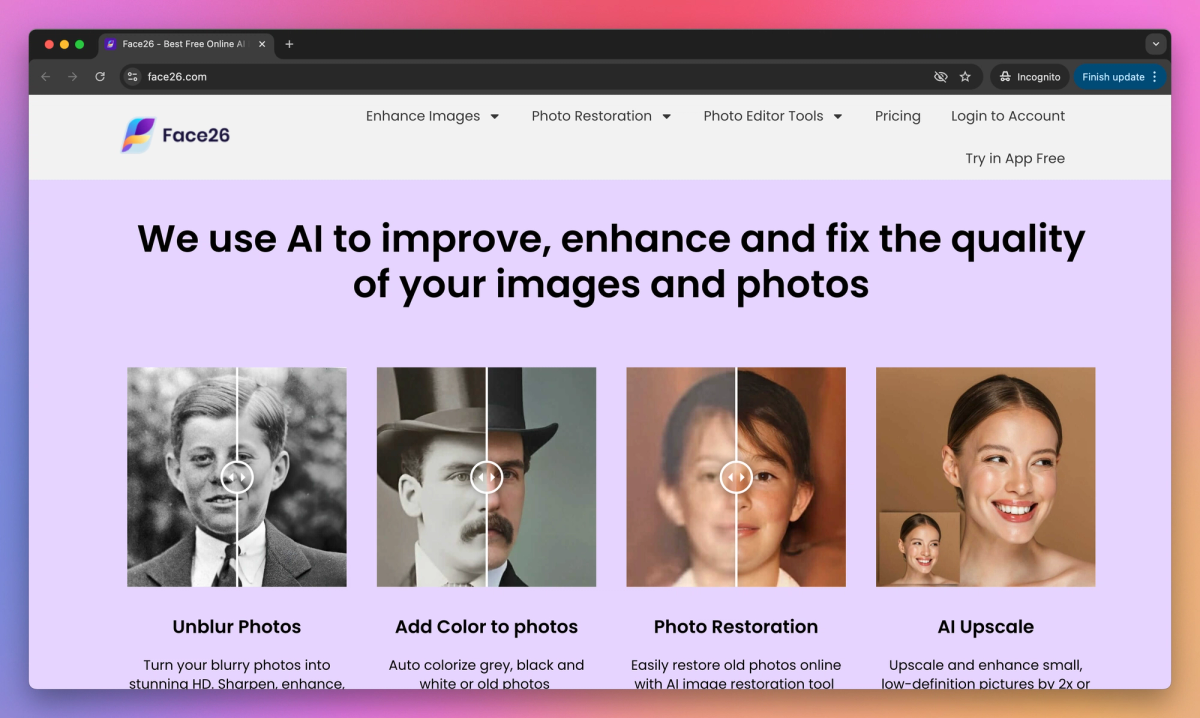The height and width of the screenshot is (718, 1200).
Task: Go to the Pricing page
Action: coord(898,116)
